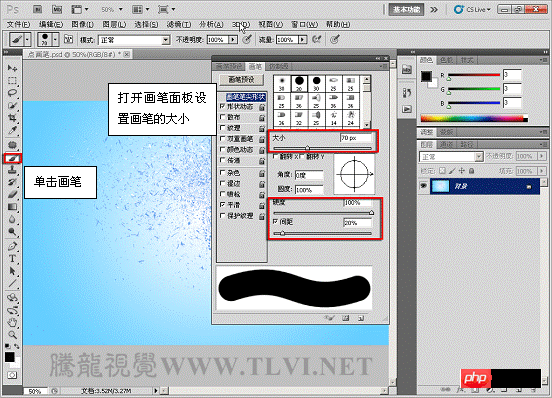Select the Zoom tool in toolbox
Image resolution: width=552 pixels, height=398 pixels.
pos(12,335)
